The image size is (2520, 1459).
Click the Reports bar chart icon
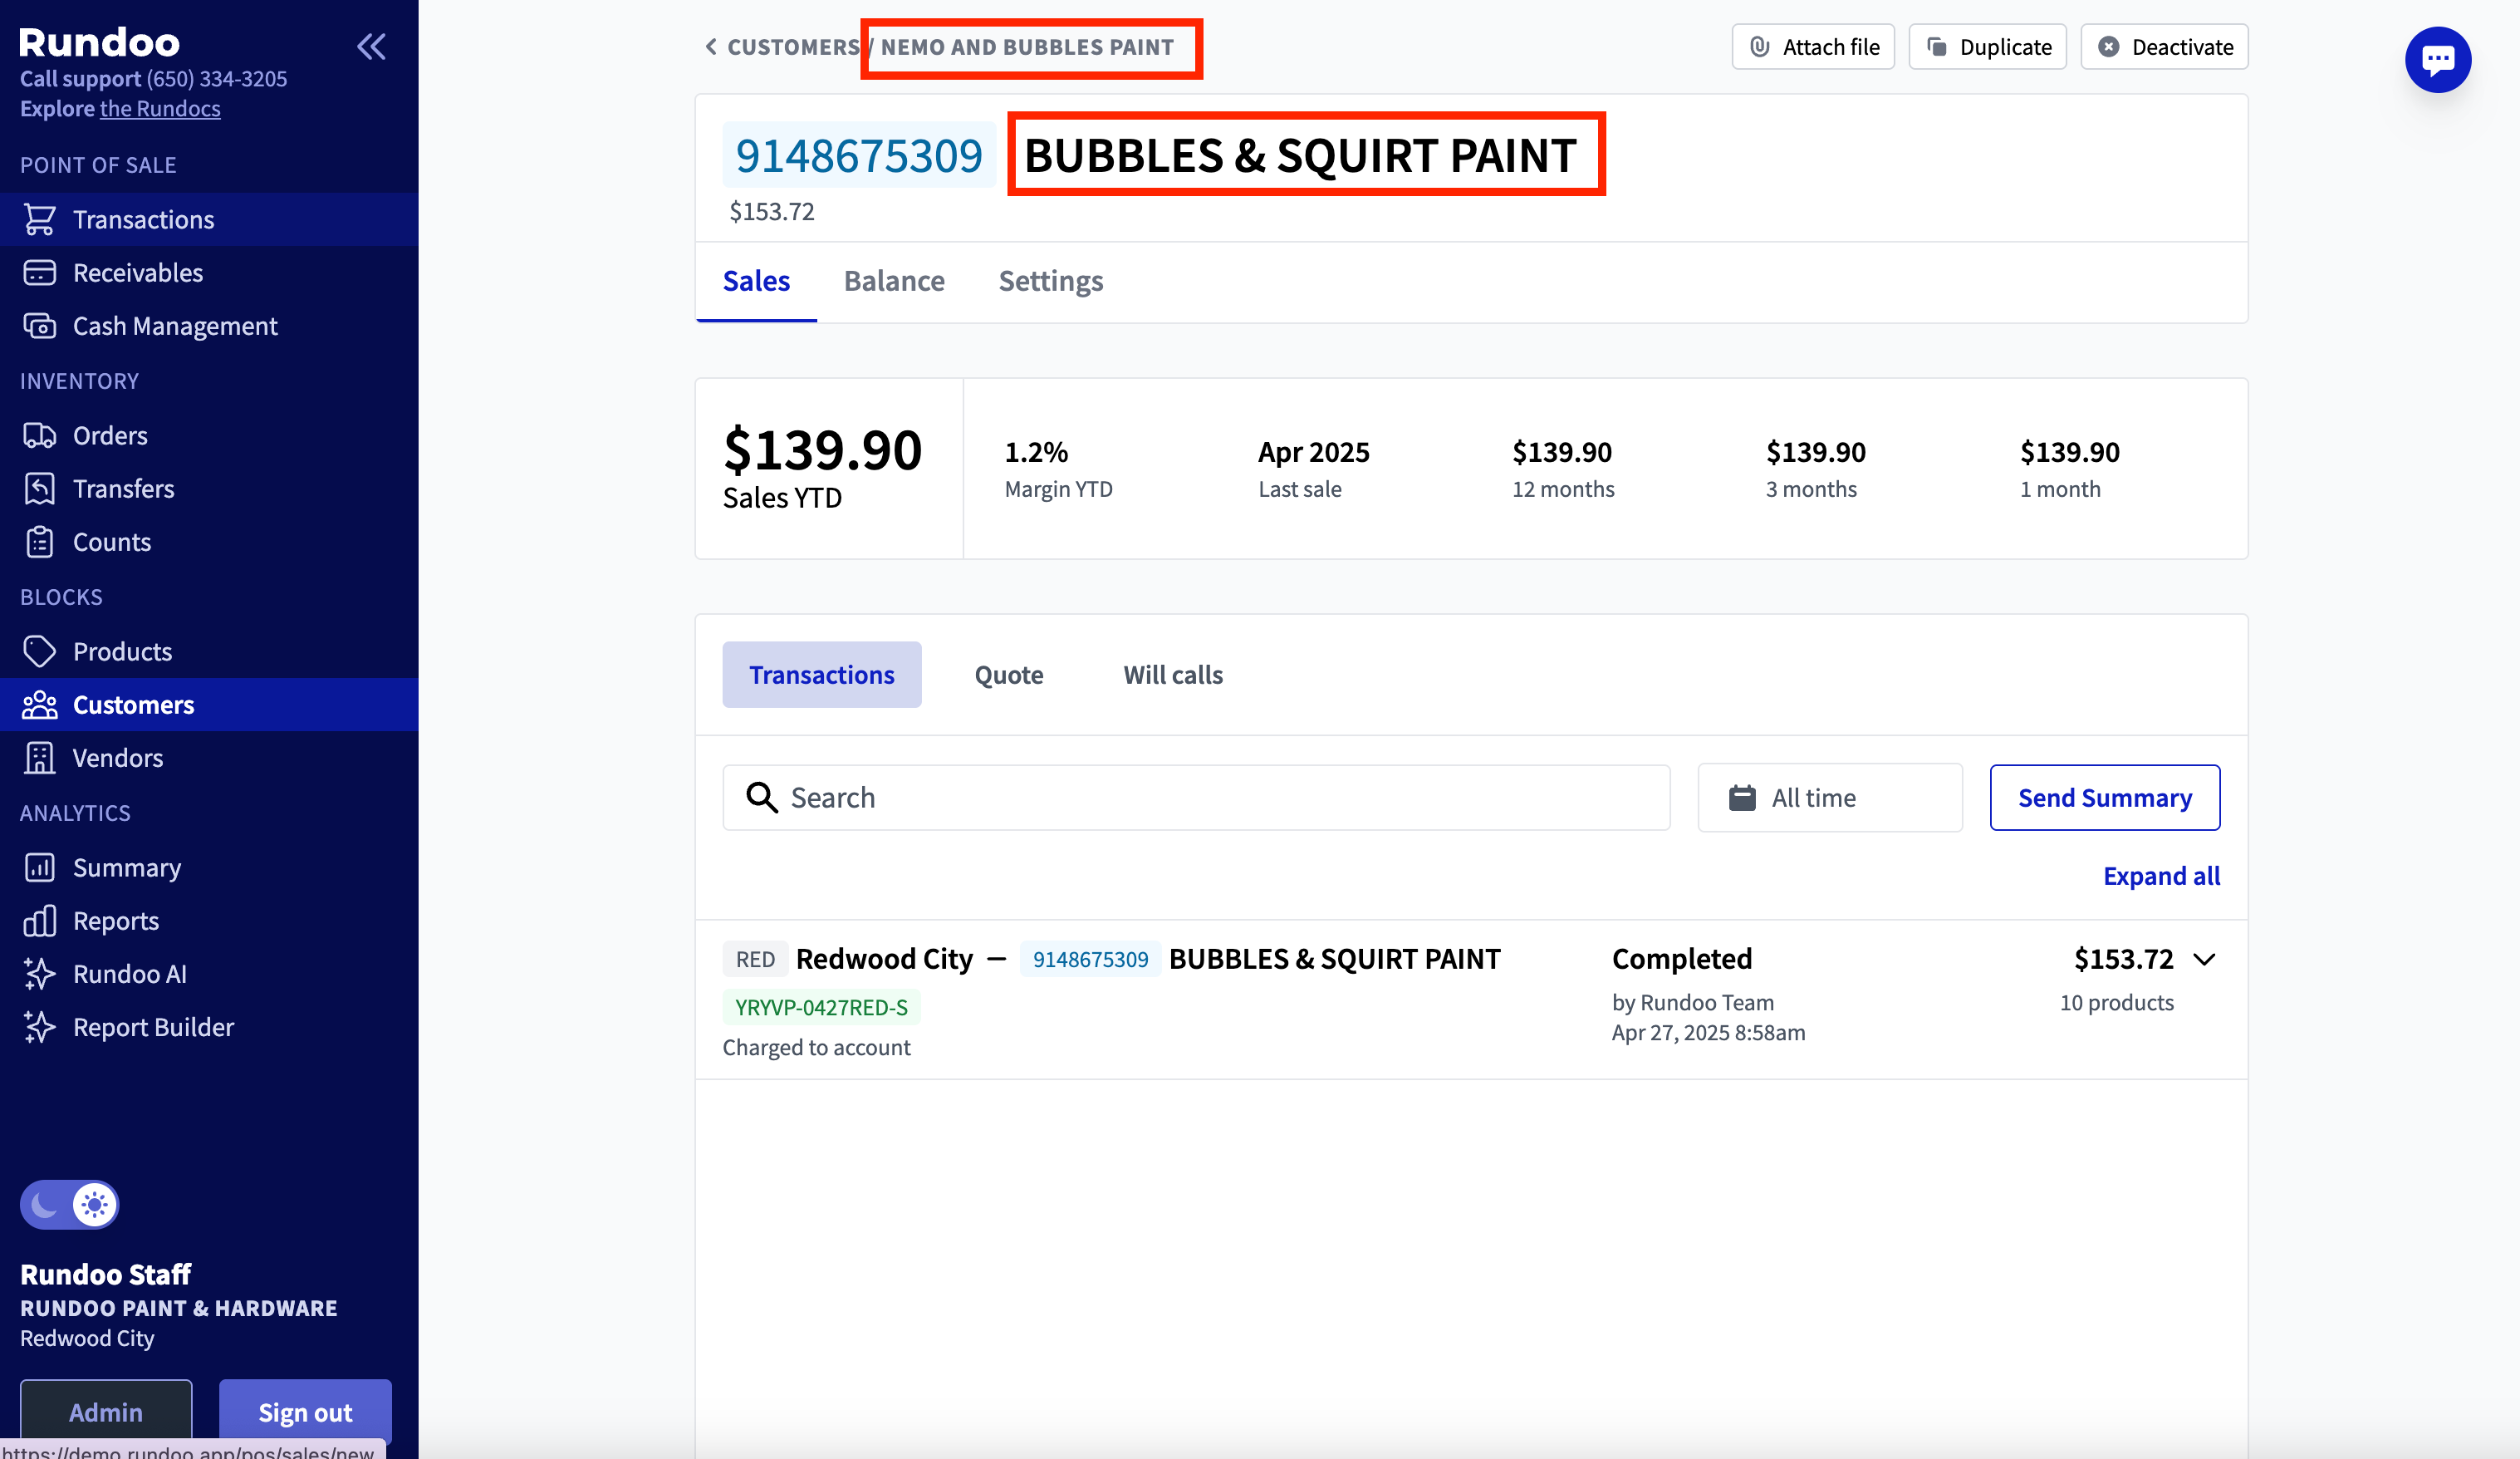coord(39,920)
